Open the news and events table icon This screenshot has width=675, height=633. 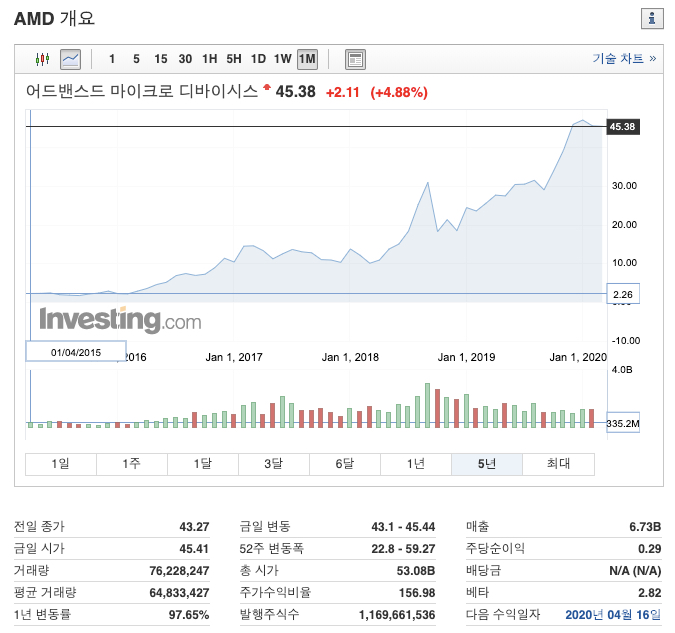[355, 59]
